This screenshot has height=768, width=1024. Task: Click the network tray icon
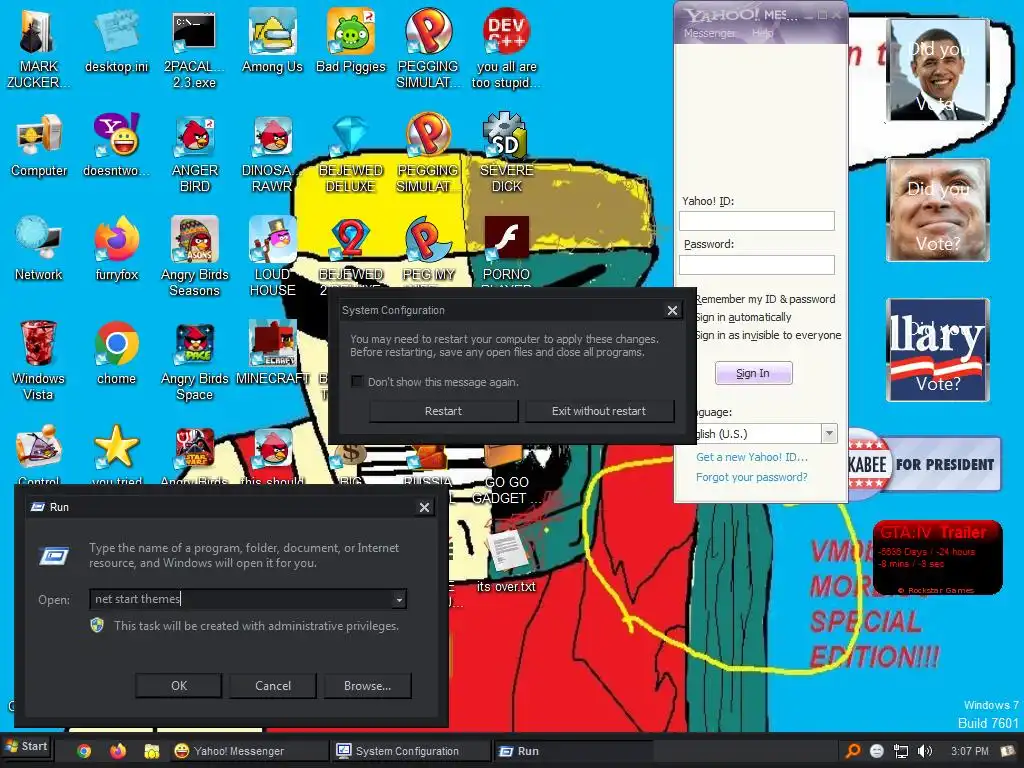click(x=901, y=751)
